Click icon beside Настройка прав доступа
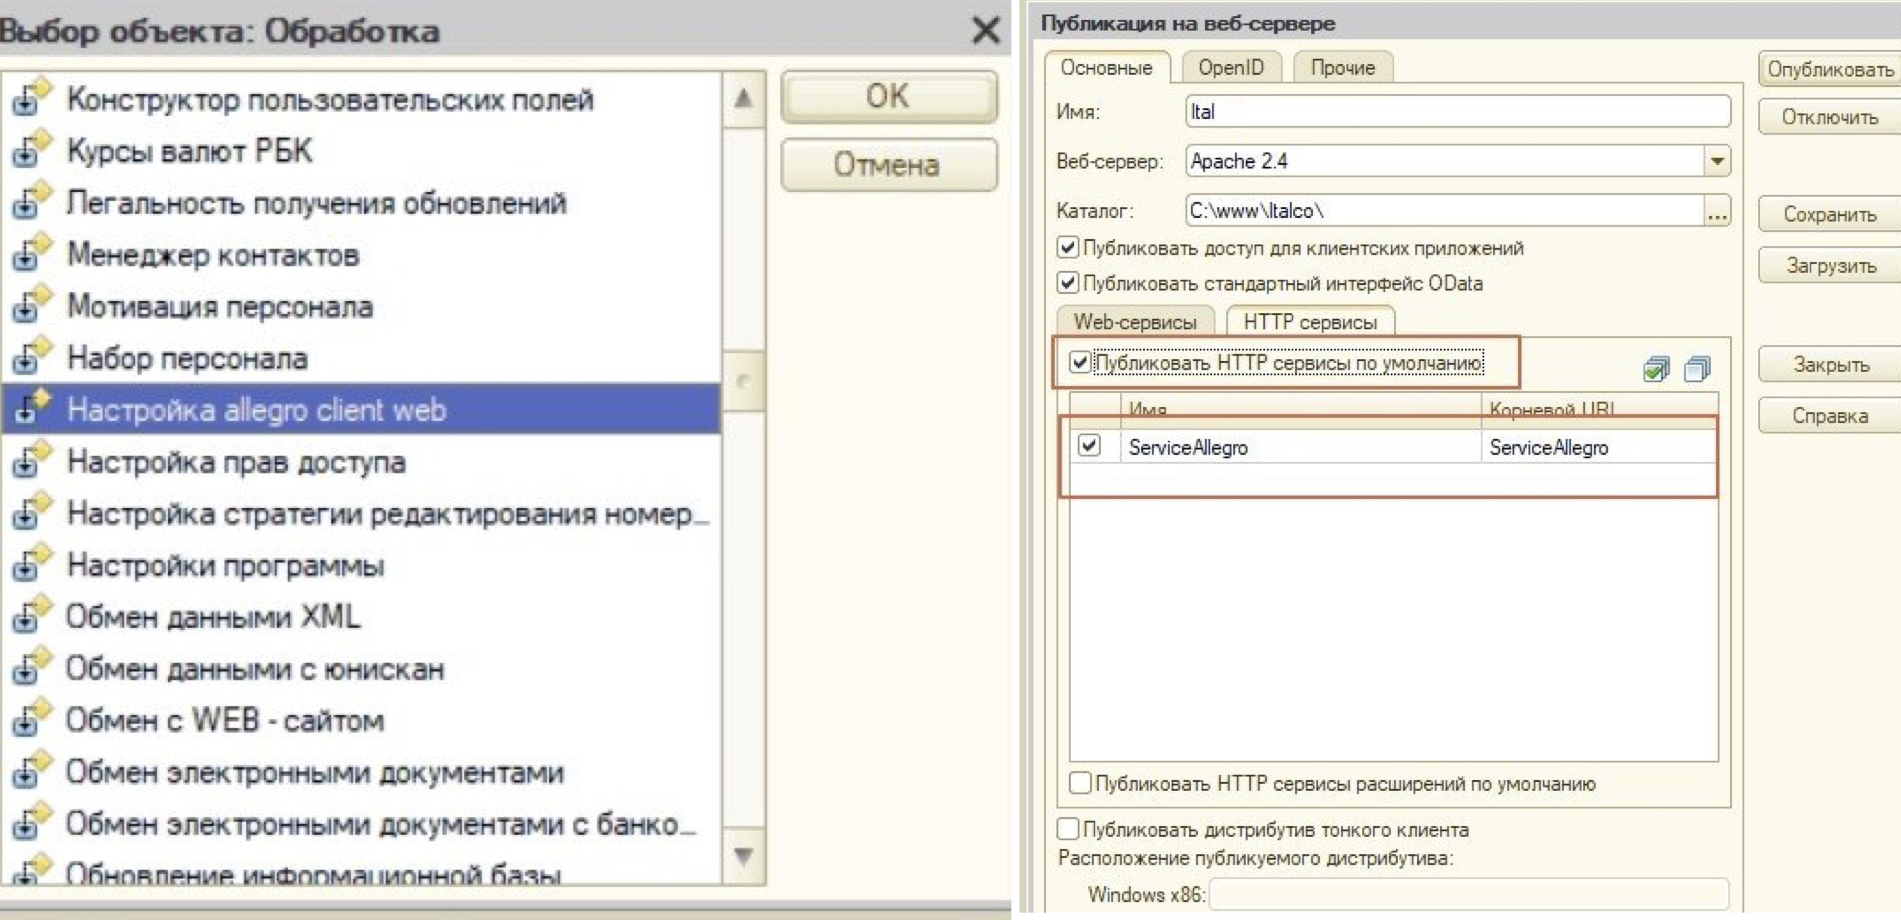 31,460
